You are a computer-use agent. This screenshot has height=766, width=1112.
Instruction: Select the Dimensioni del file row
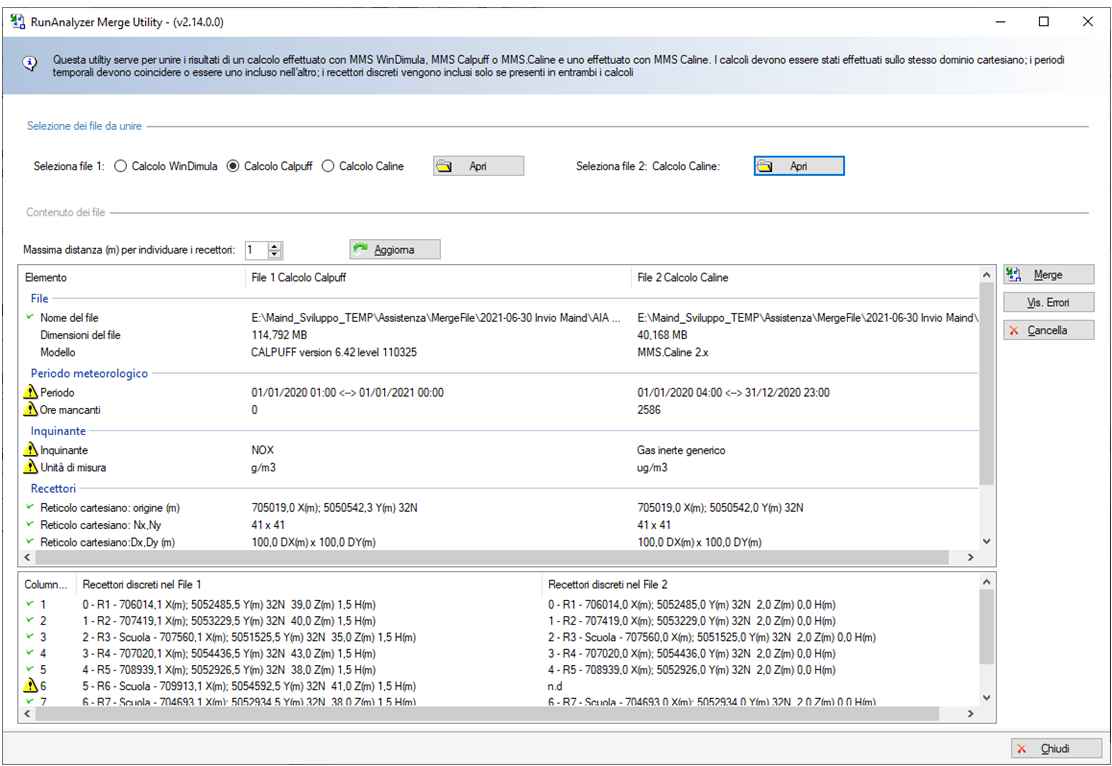coord(499,335)
